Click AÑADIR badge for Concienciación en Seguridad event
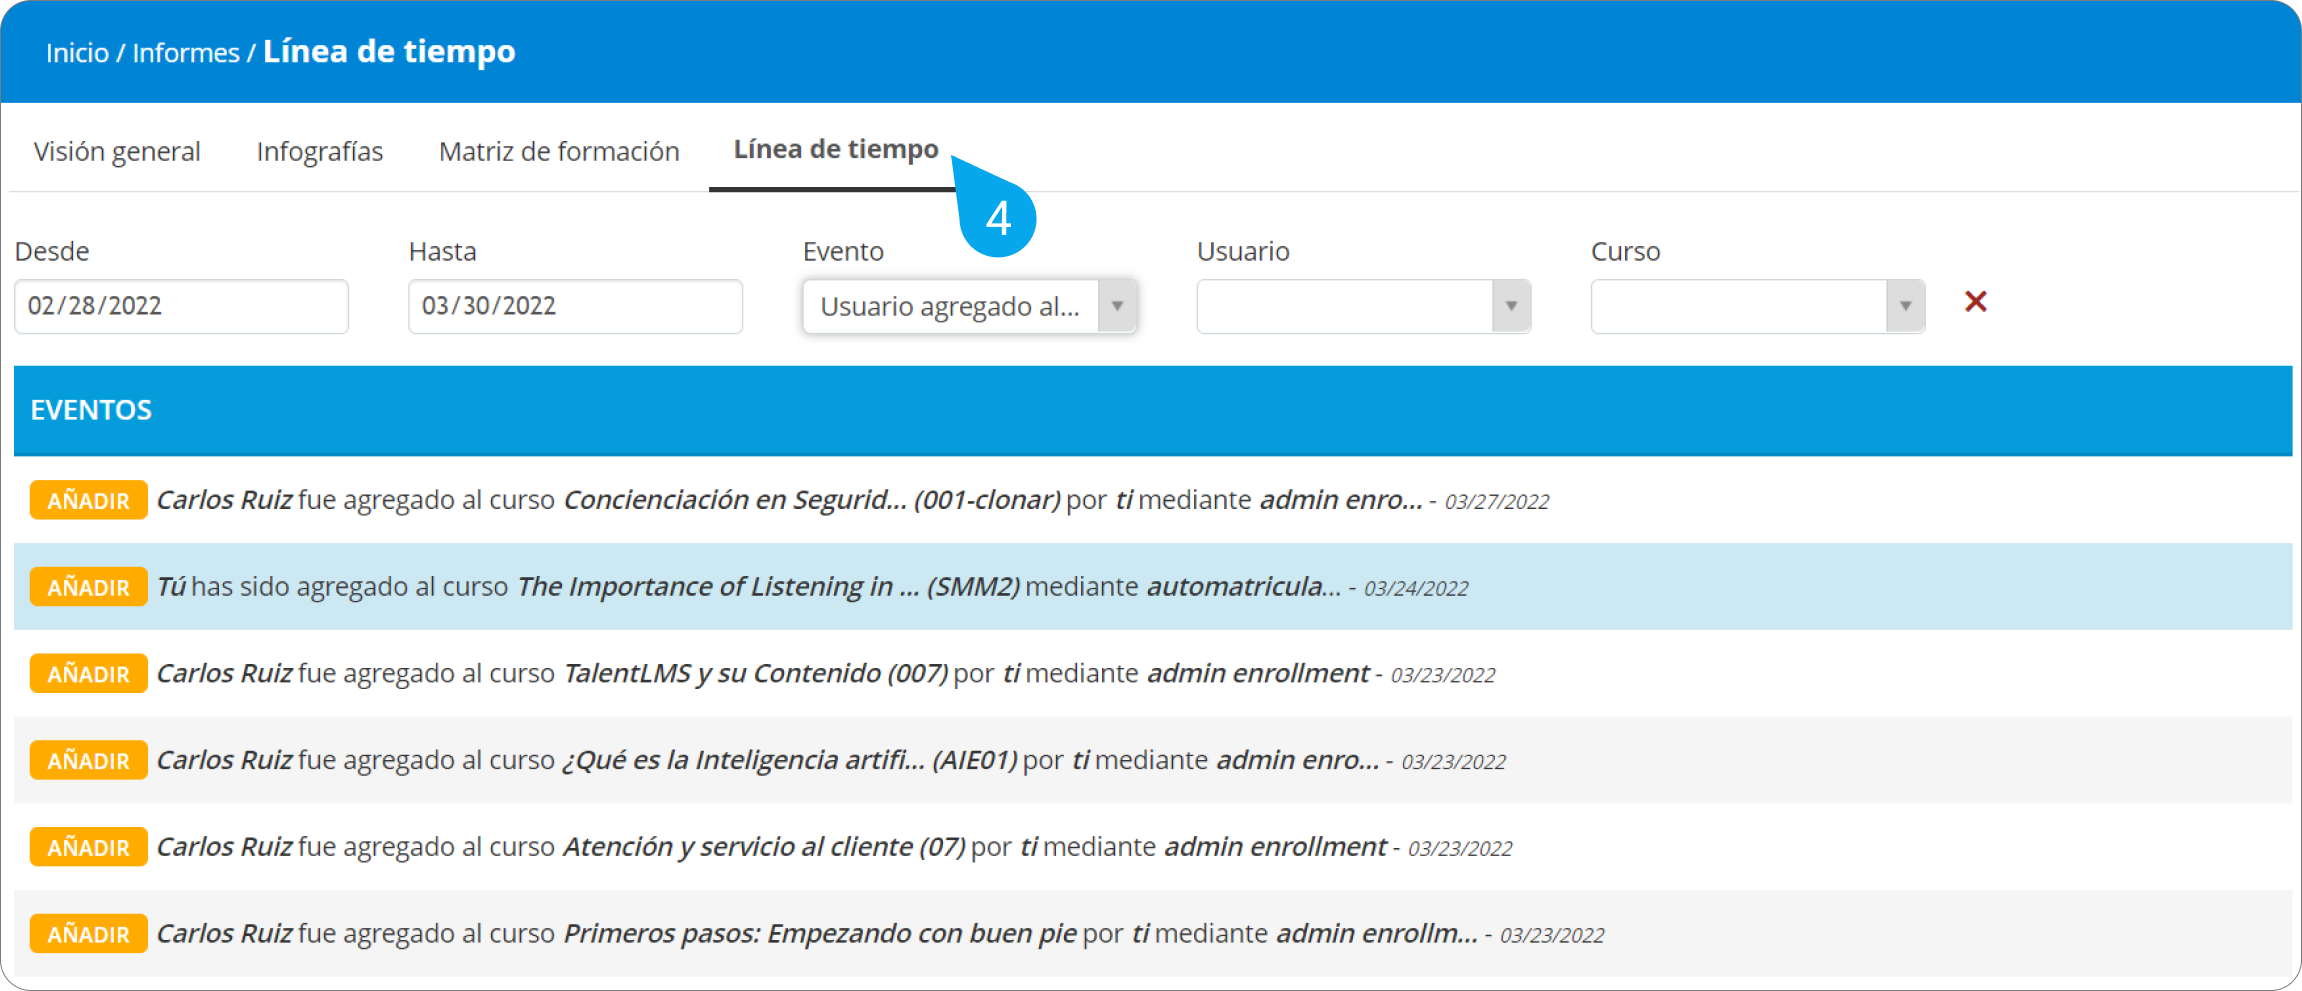Viewport: 2302px width, 991px height. coord(88,501)
